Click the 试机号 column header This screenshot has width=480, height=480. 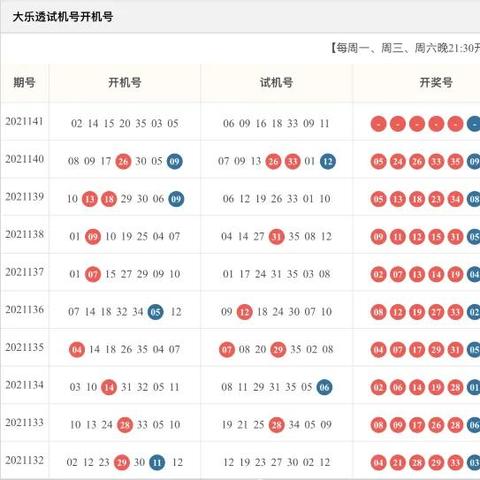[x=276, y=82]
